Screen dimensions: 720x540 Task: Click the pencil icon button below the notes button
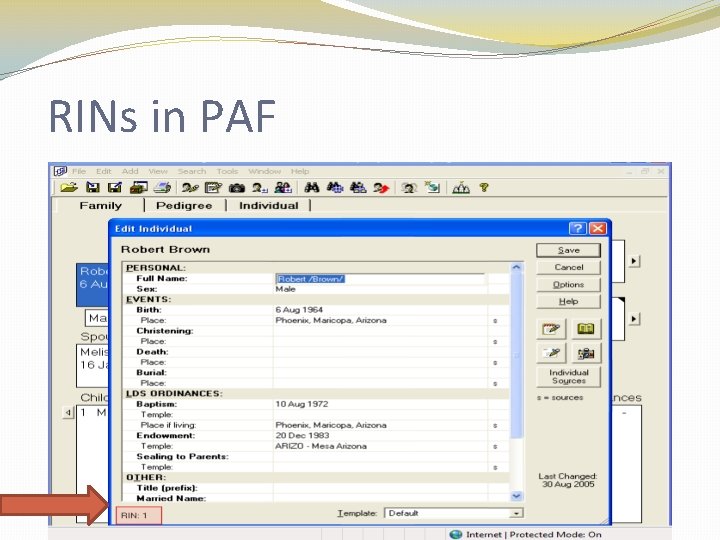pos(551,353)
